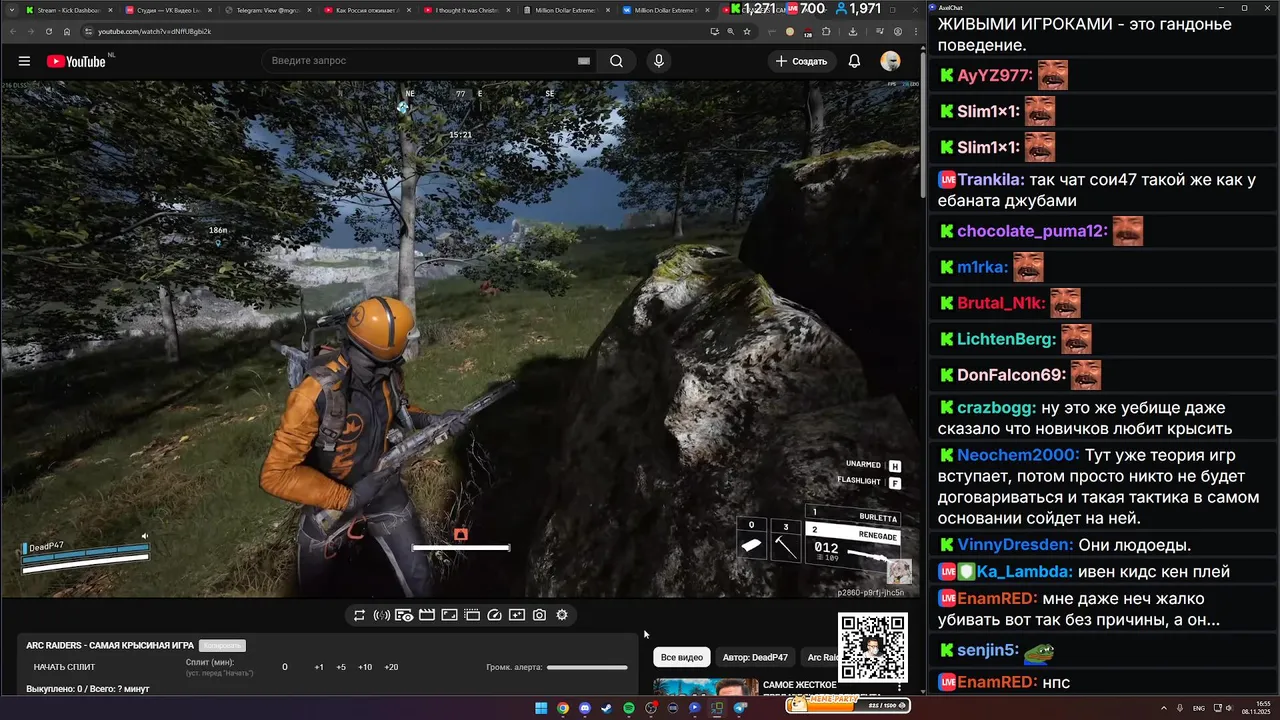1280x720 pixels.
Task: Open the gear settings in player toolbar
Action: [562, 615]
